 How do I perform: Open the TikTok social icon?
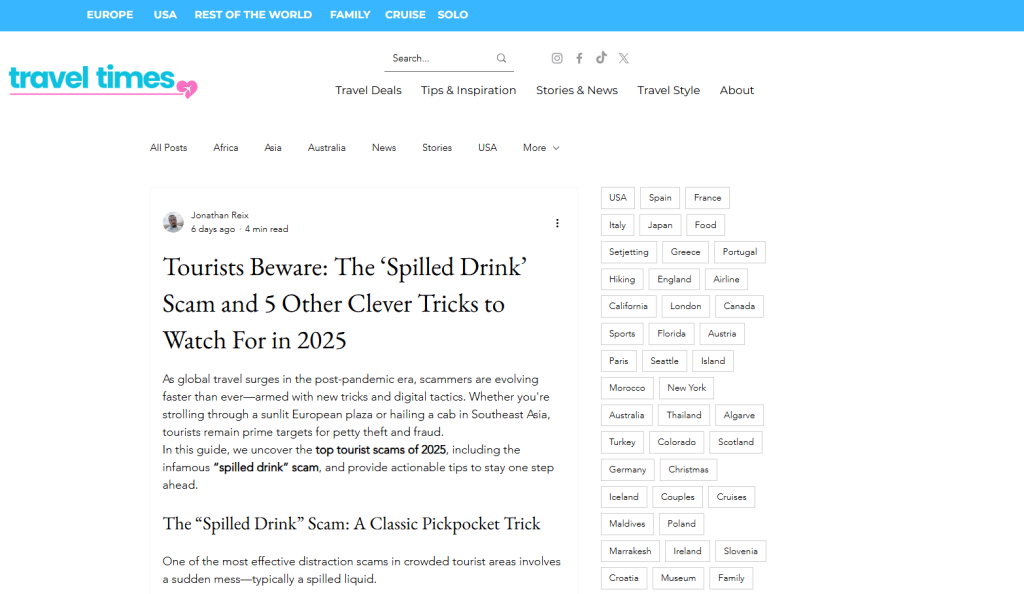[x=601, y=58]
